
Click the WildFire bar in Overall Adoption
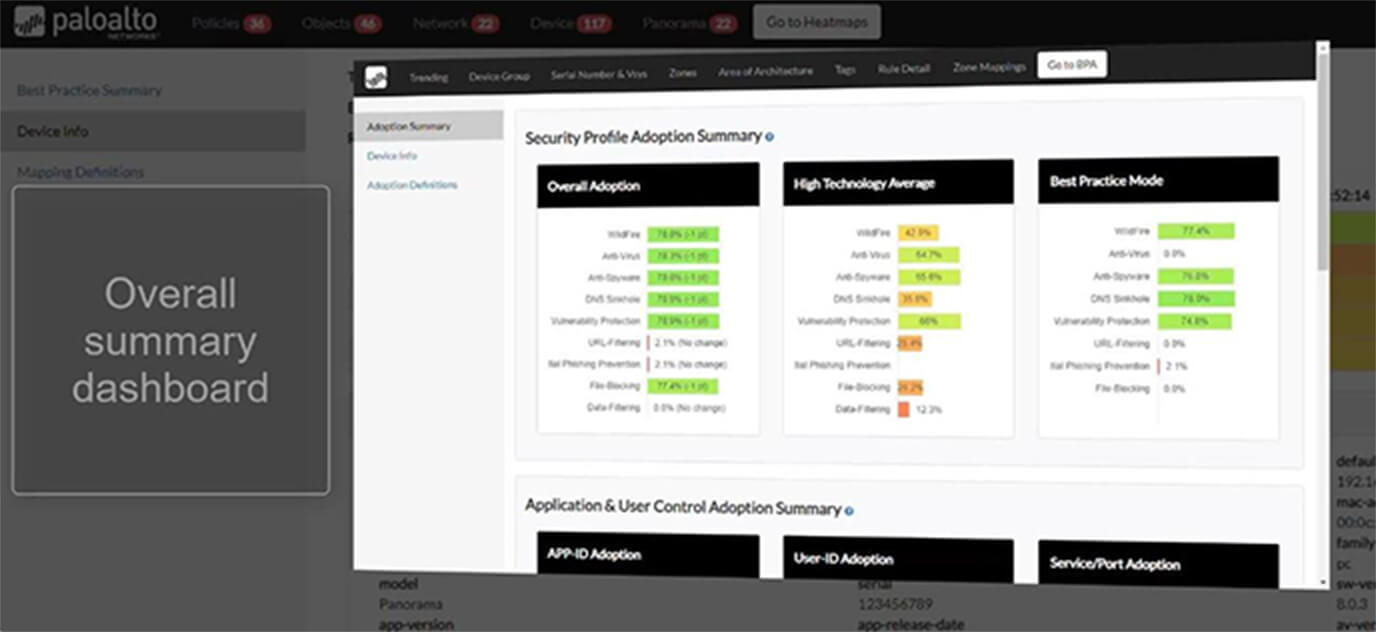pos(682,234)
